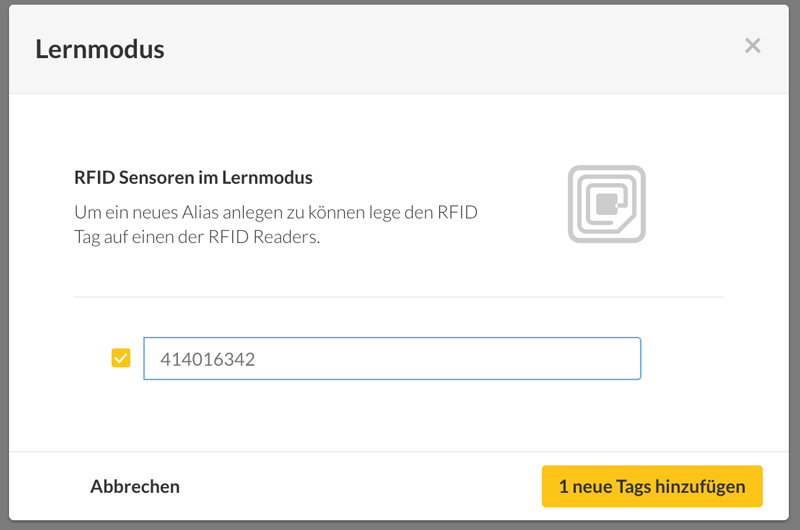Click the empty gray header bar area
The image size is (800, 530).
[450, 48]
